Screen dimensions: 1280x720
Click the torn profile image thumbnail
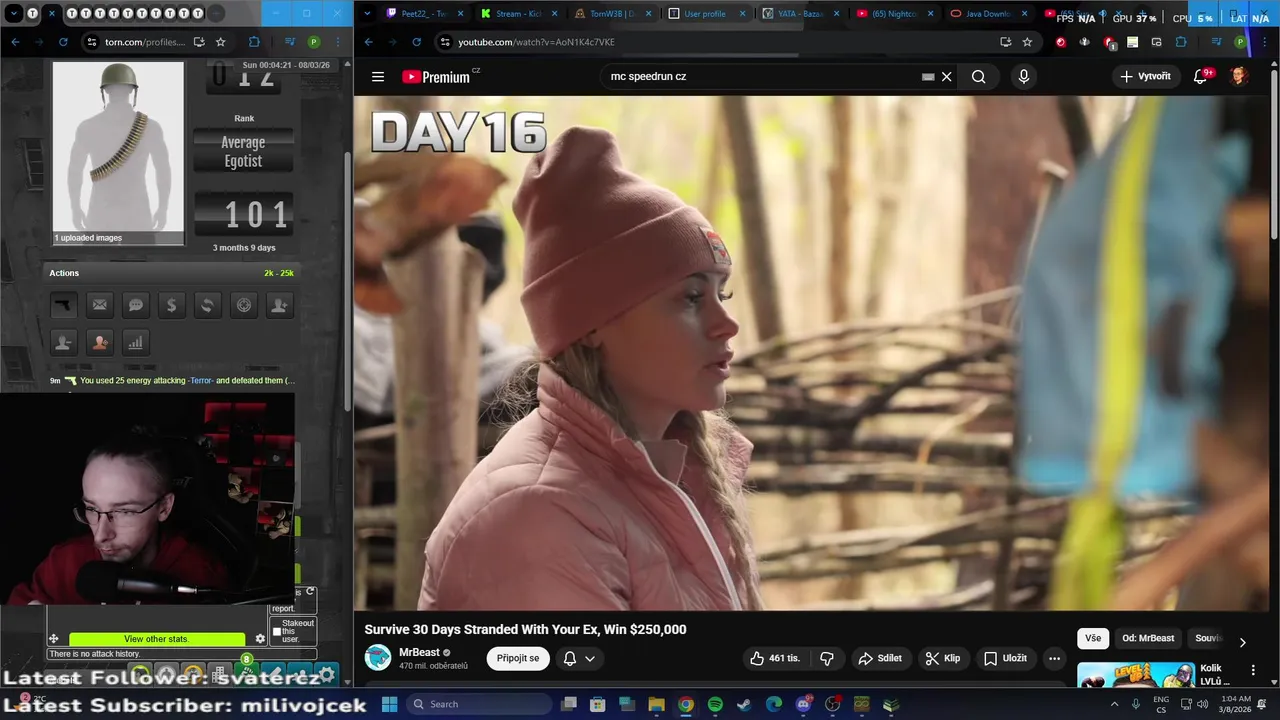pyautogui.click(x=118, y=147)
